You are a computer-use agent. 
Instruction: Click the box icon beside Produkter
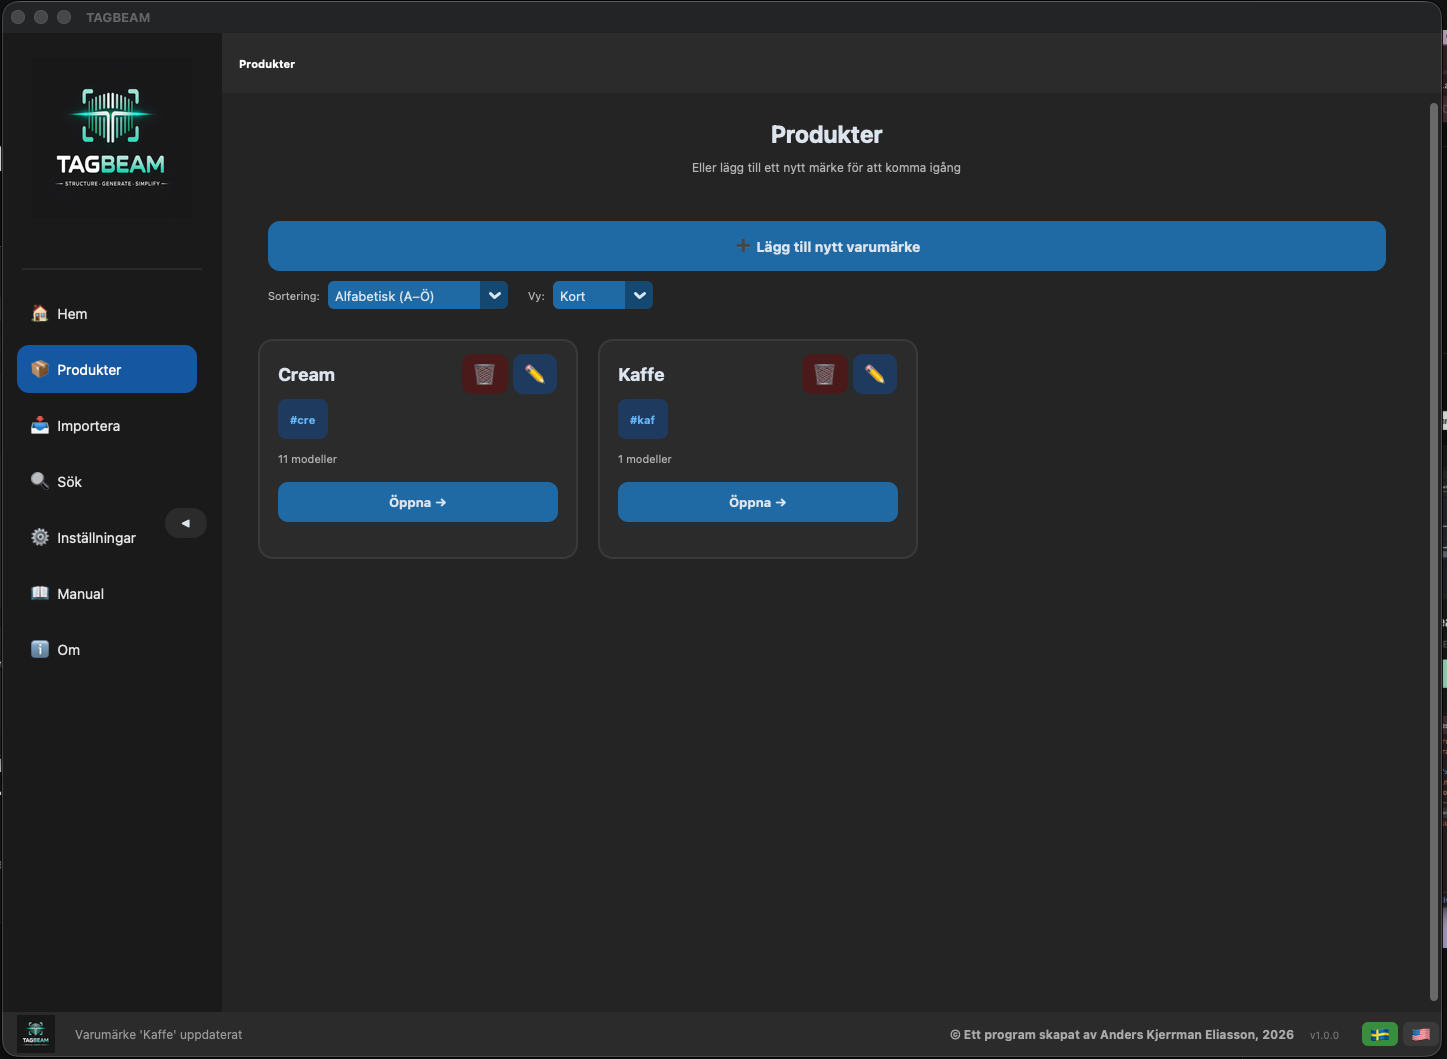tap(40, 369)
